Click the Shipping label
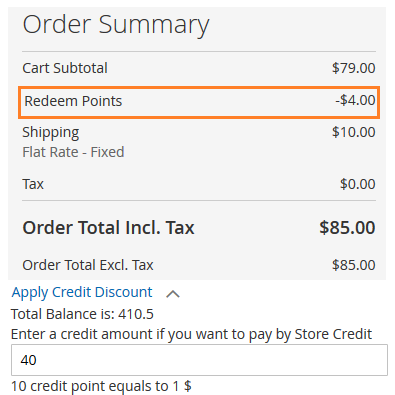Viewport: 395px width, 395px height. (51, 133)
